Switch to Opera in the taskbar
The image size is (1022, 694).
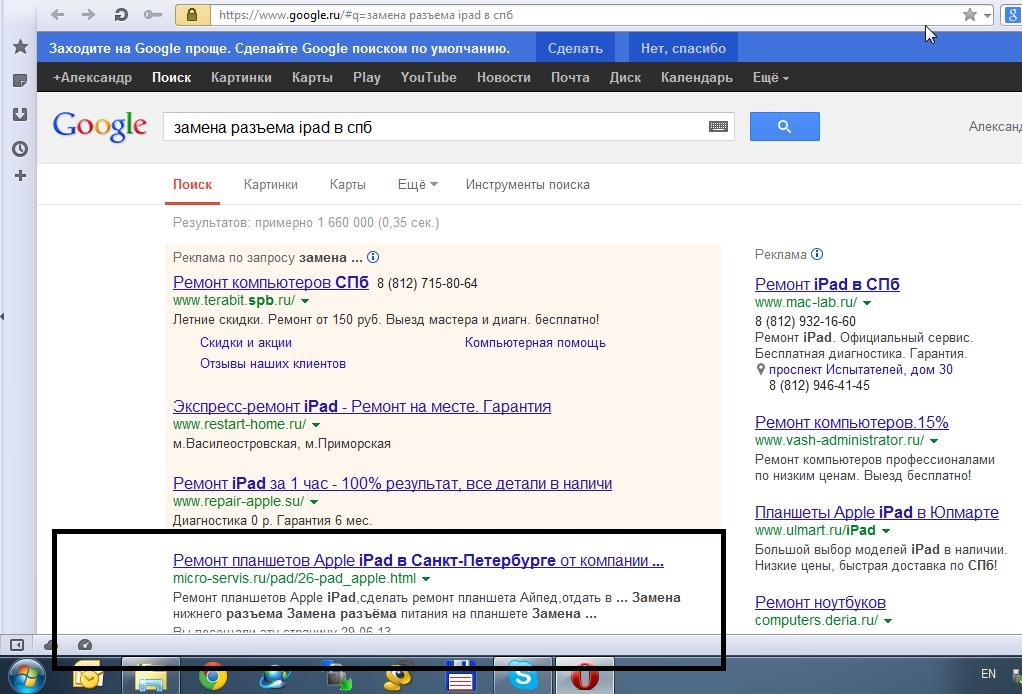[585, 677]
